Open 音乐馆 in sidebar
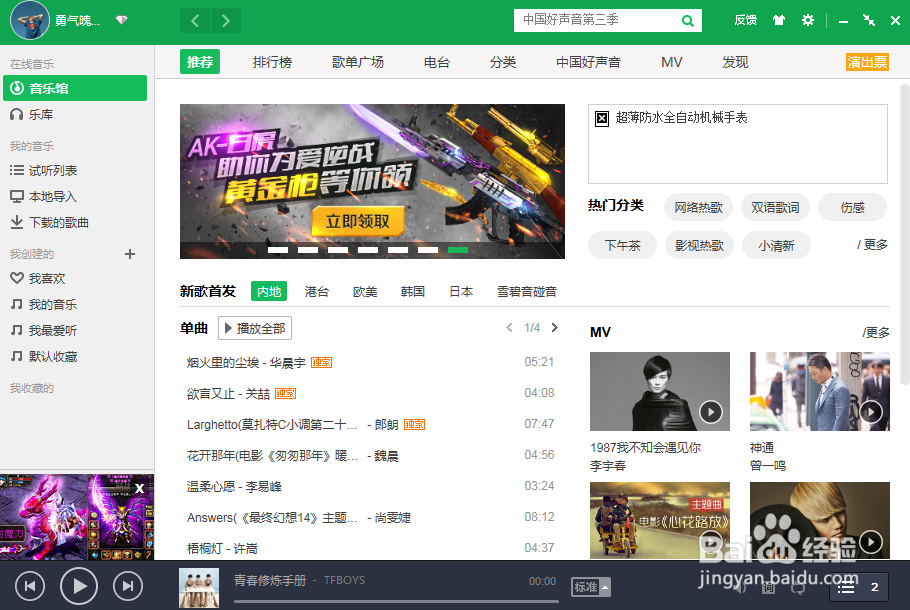The width and height of the screenshot is (910, 610). coord(75,88)
